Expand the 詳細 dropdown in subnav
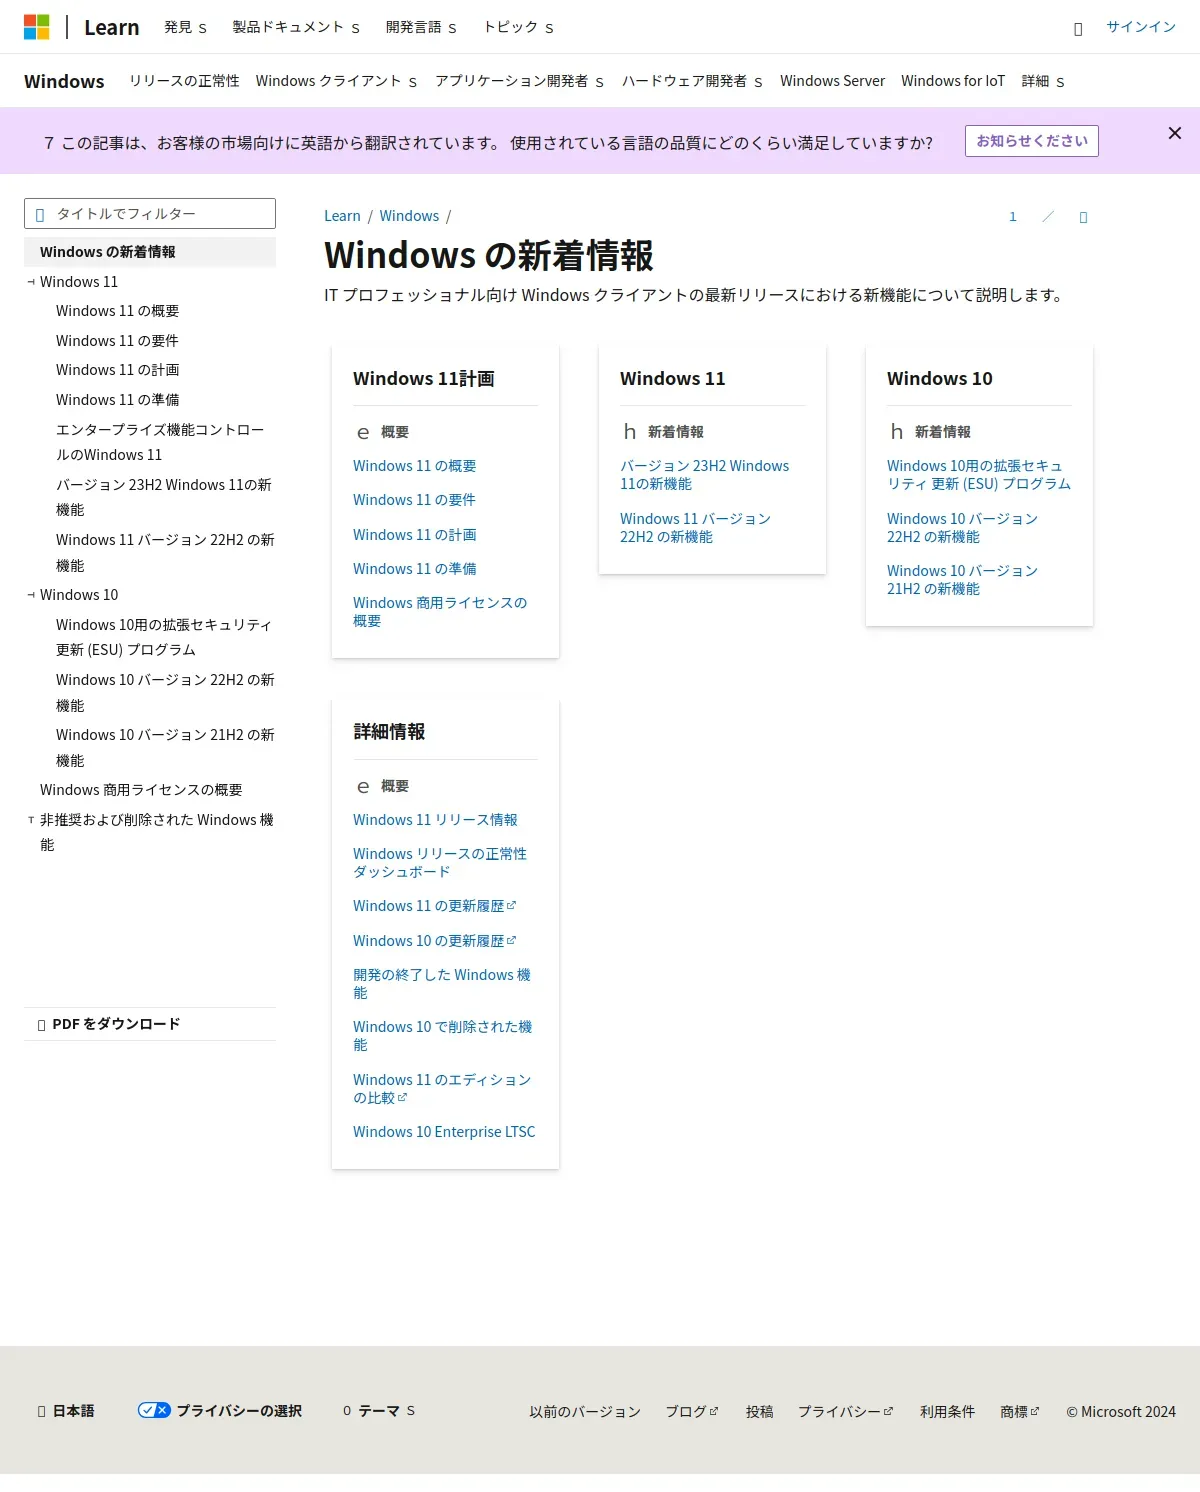1200x1492 pixels. (x=1043, y=81)
